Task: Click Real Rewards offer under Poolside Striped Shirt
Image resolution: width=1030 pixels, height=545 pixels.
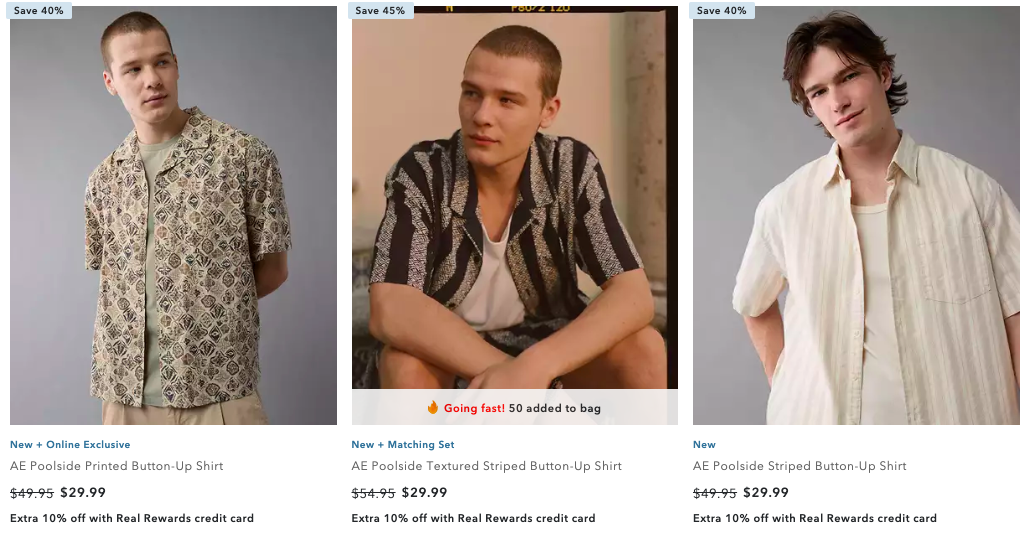Action: tap(814, 519)
